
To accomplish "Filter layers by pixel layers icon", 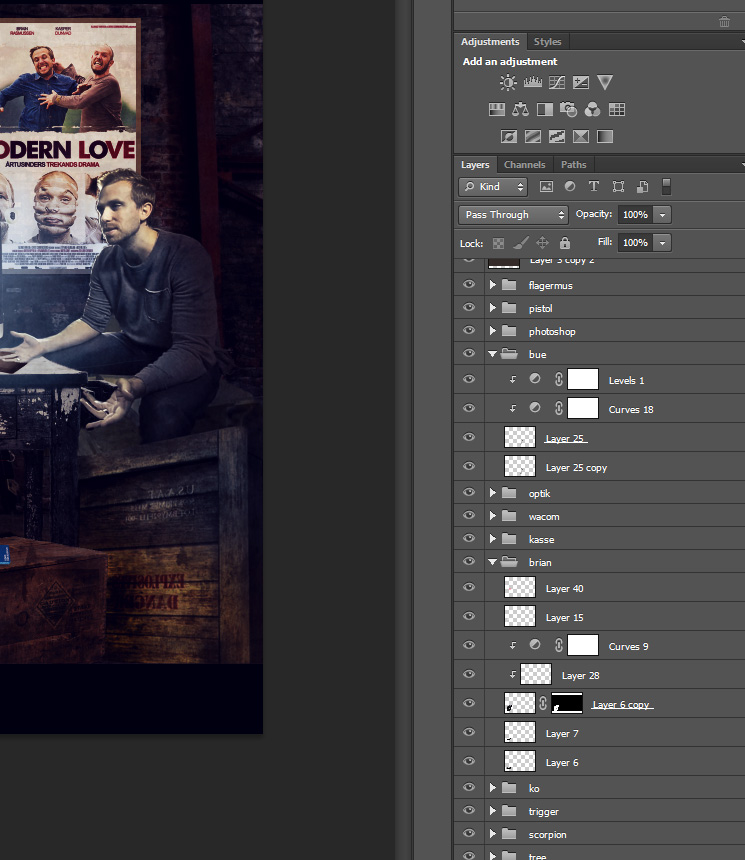I will pos(546,186).
